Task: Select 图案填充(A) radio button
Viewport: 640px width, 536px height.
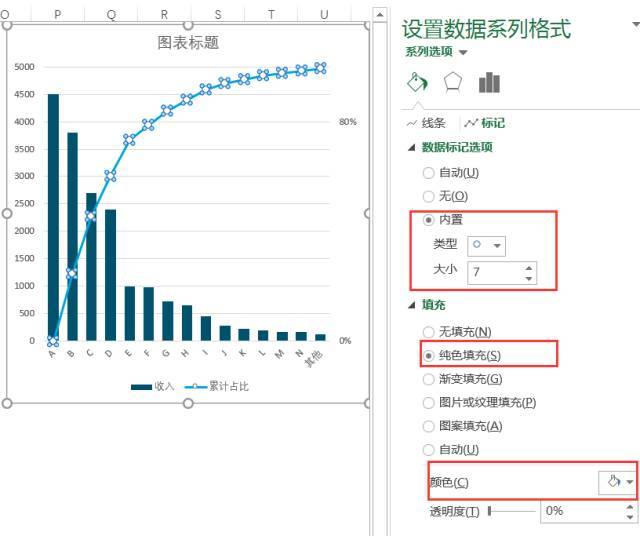Action: pos(428,426)
